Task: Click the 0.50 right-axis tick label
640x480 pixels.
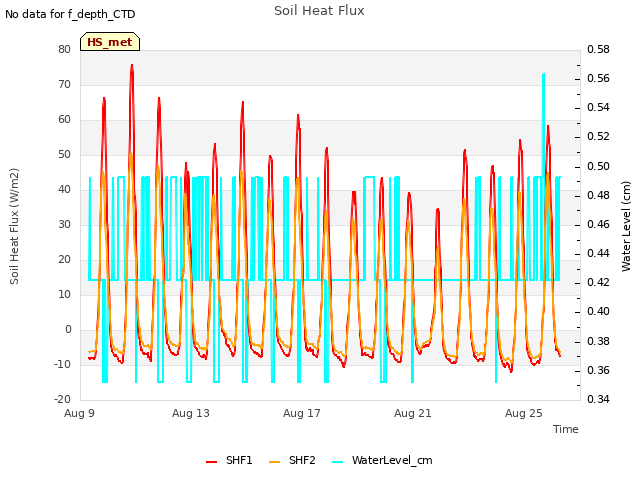Action: 598,167
